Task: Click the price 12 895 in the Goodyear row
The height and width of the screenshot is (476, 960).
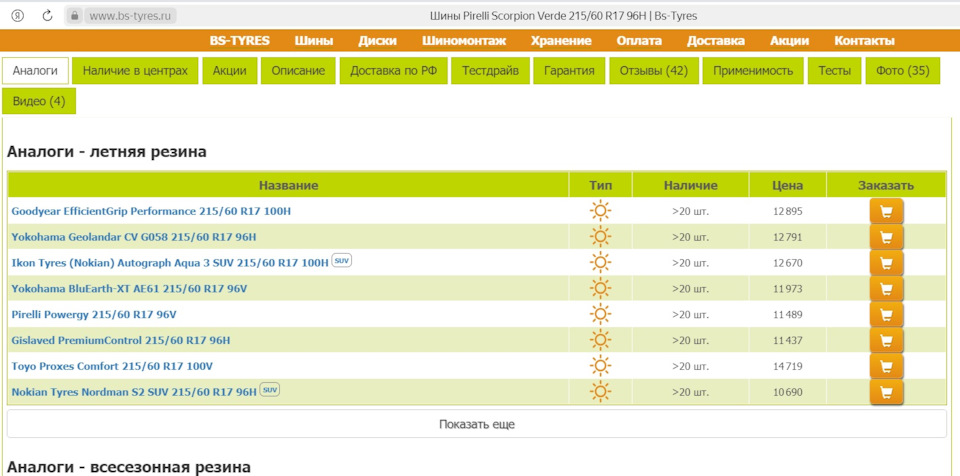Action: (x=787, y=211)
